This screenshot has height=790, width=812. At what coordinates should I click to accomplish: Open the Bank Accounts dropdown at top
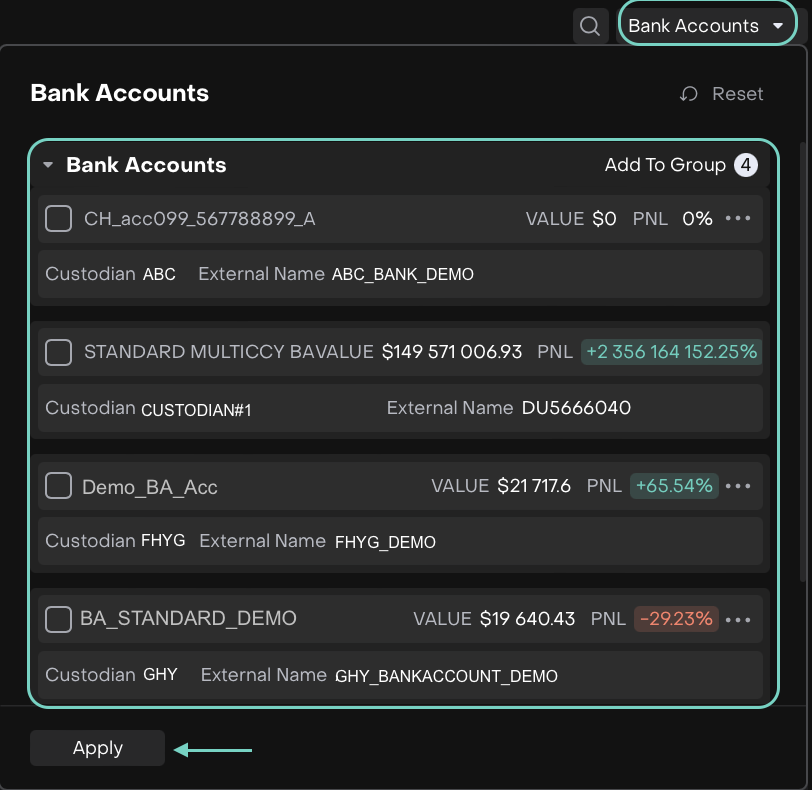[x=706, y=26]
